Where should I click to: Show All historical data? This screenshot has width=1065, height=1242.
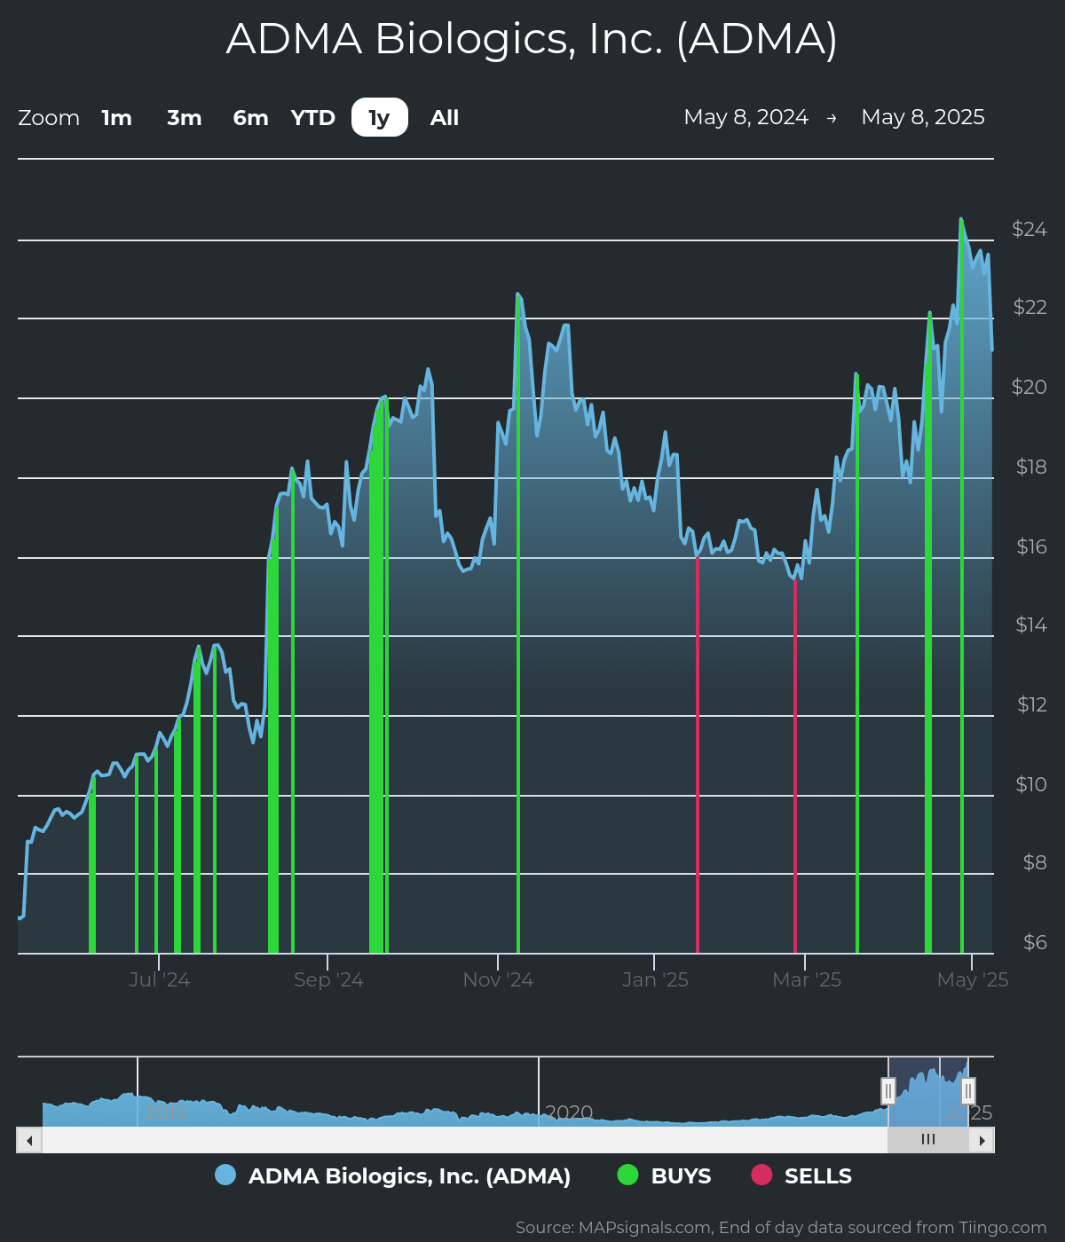click(445, 118)
